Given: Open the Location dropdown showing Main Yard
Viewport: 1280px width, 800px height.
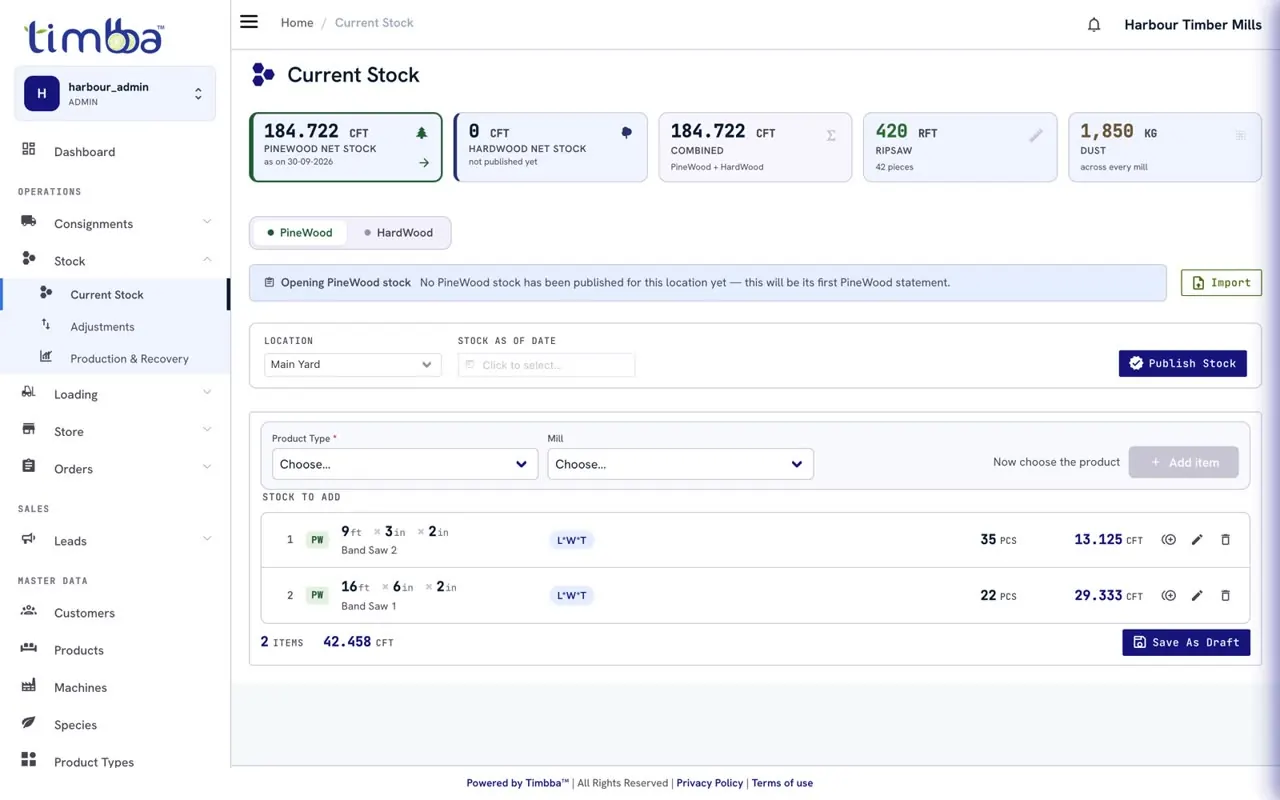Looking at the screenshot, I should click(352, 365).
